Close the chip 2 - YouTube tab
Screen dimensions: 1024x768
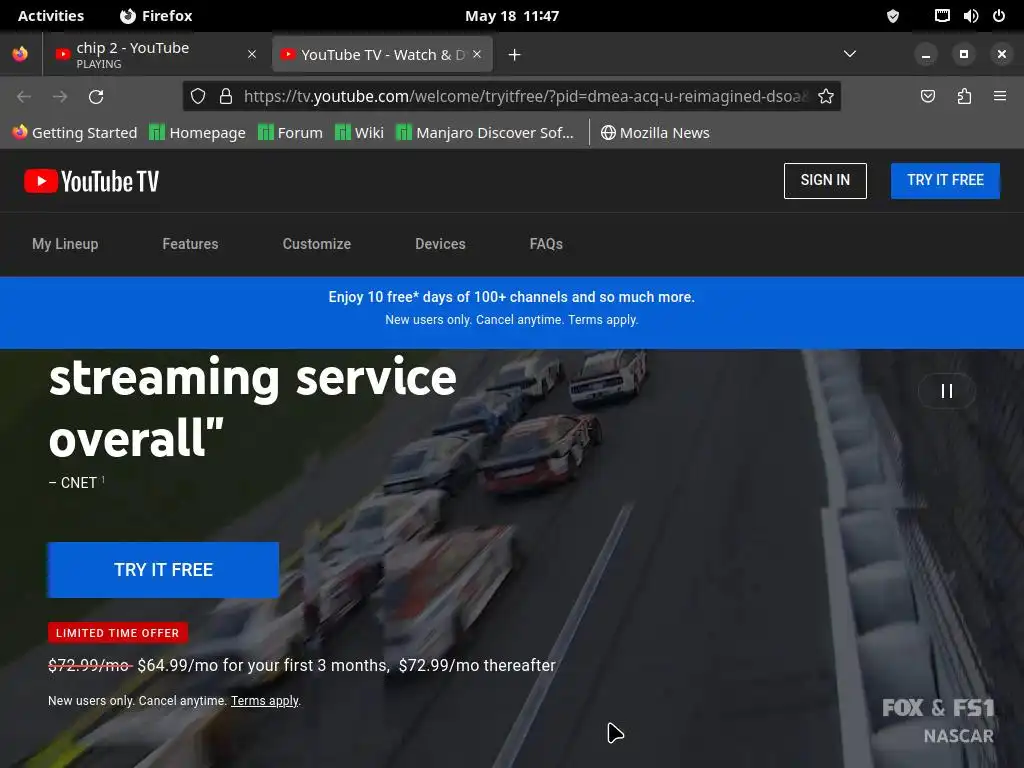pos(252,54)
